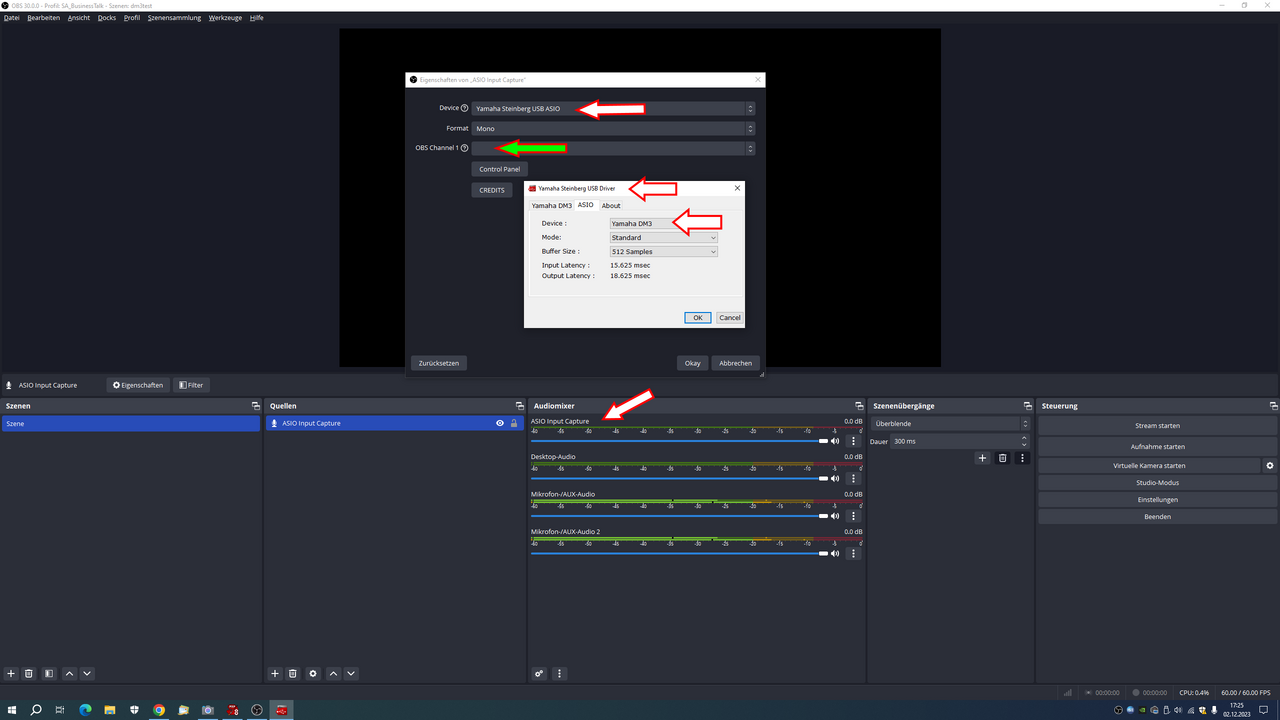Adjust Desktop-Audio volume slider

pyautogui.click(x=680, y=478)
